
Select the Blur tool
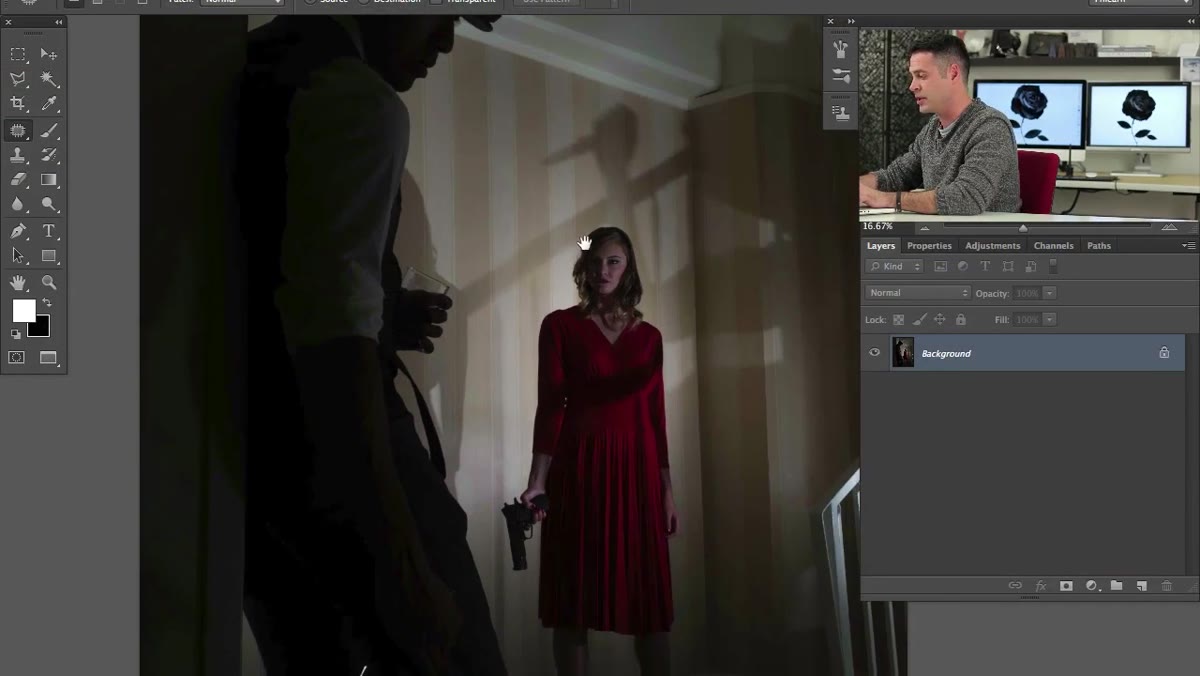(18, 205)
